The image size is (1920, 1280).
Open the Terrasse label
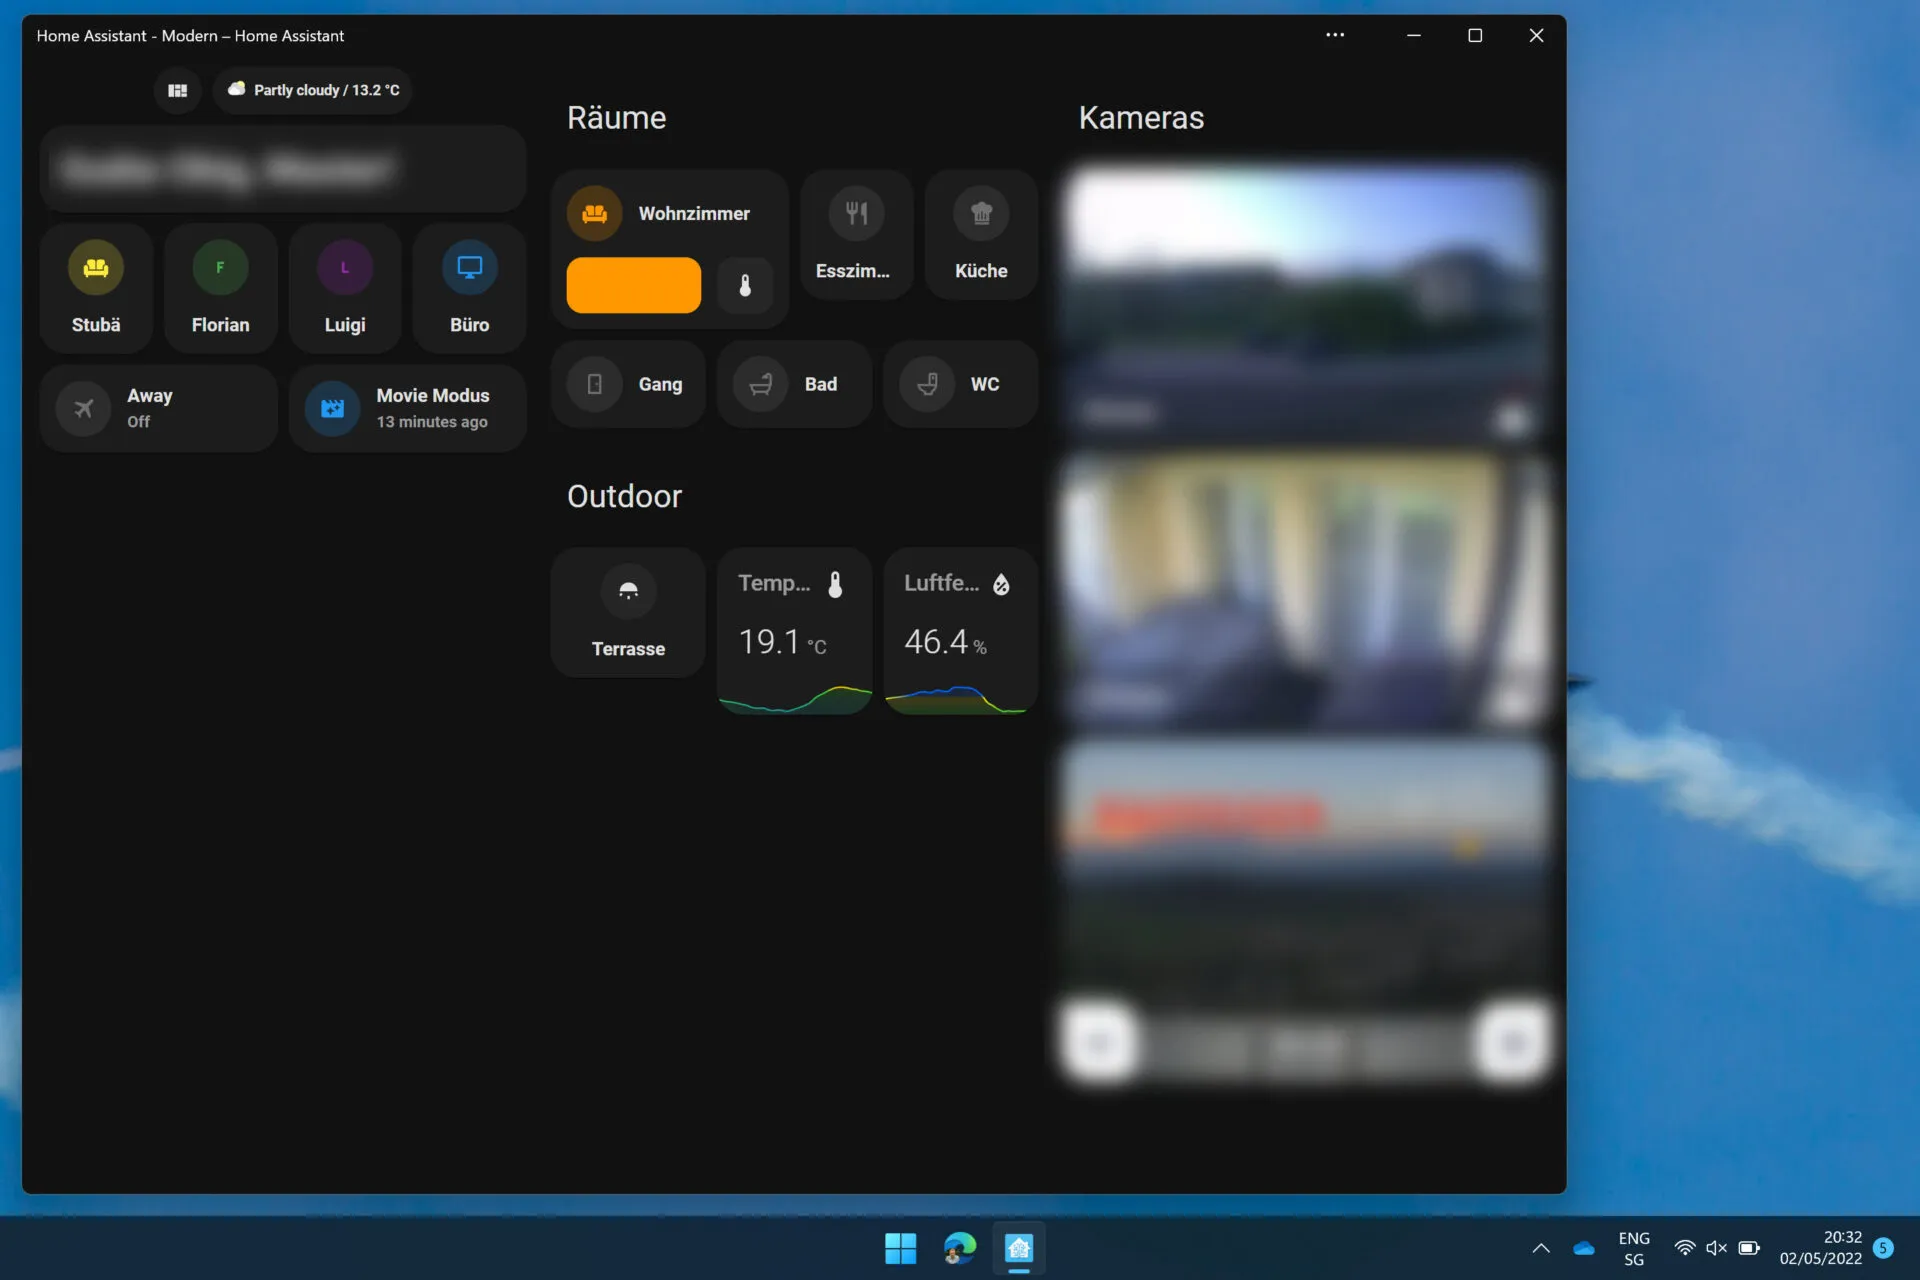pos(628,649)
